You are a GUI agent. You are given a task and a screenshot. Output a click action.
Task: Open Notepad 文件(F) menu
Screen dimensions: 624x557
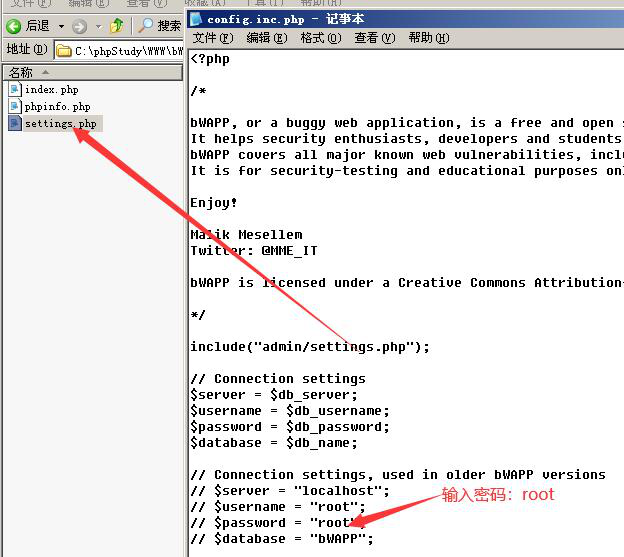213,38
